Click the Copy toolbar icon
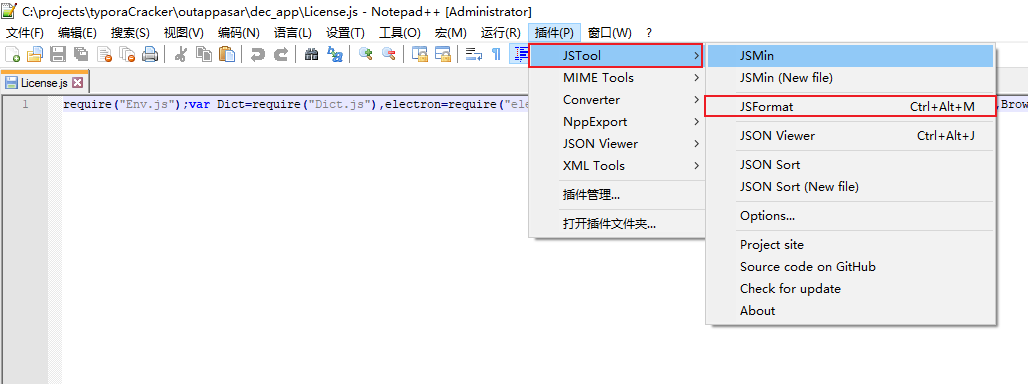The image size is (1028, 384). point(204,54)
